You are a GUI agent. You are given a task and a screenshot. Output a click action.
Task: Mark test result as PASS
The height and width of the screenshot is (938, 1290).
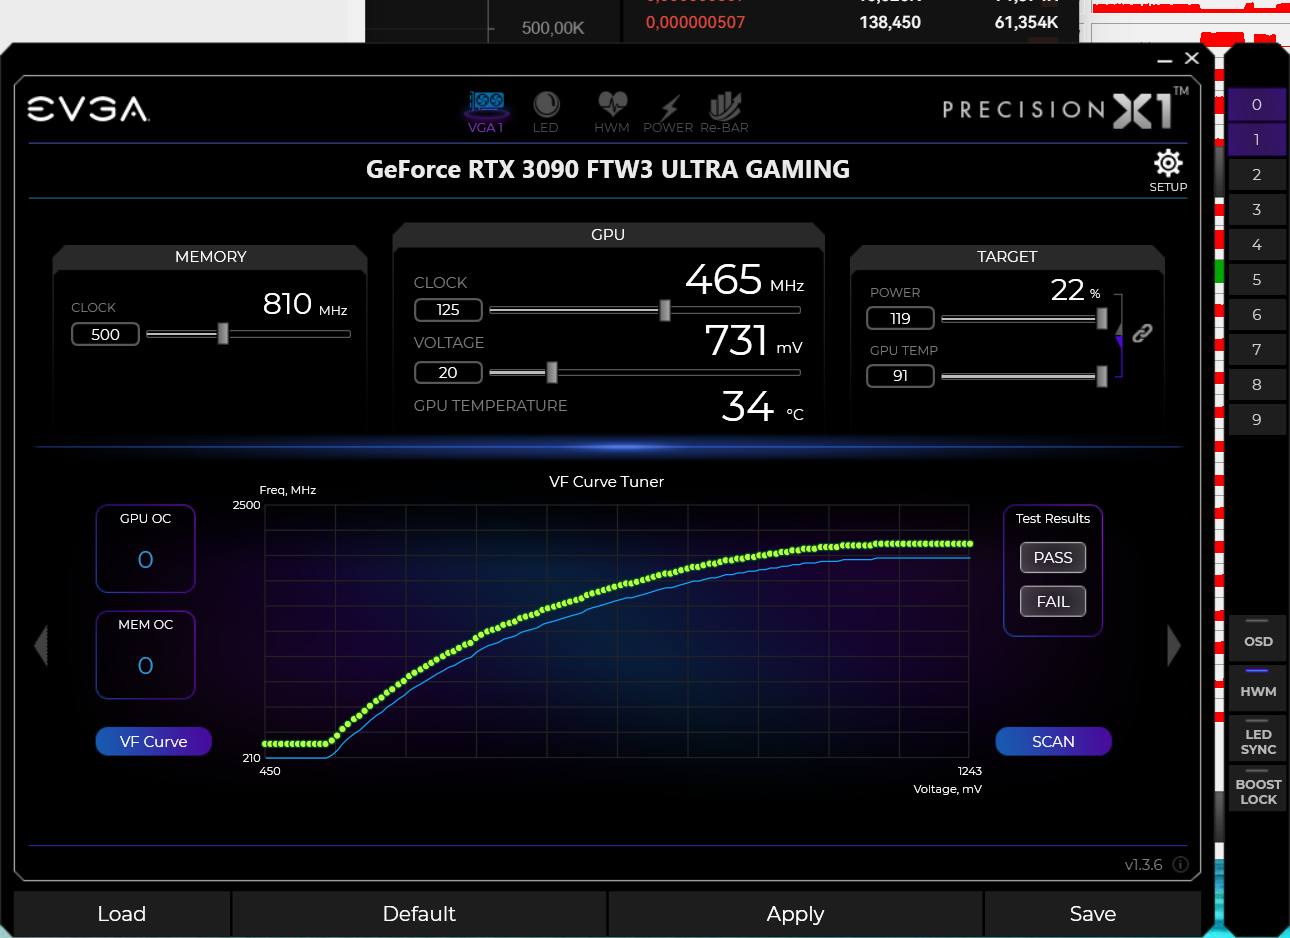[x=1053, y=558]
